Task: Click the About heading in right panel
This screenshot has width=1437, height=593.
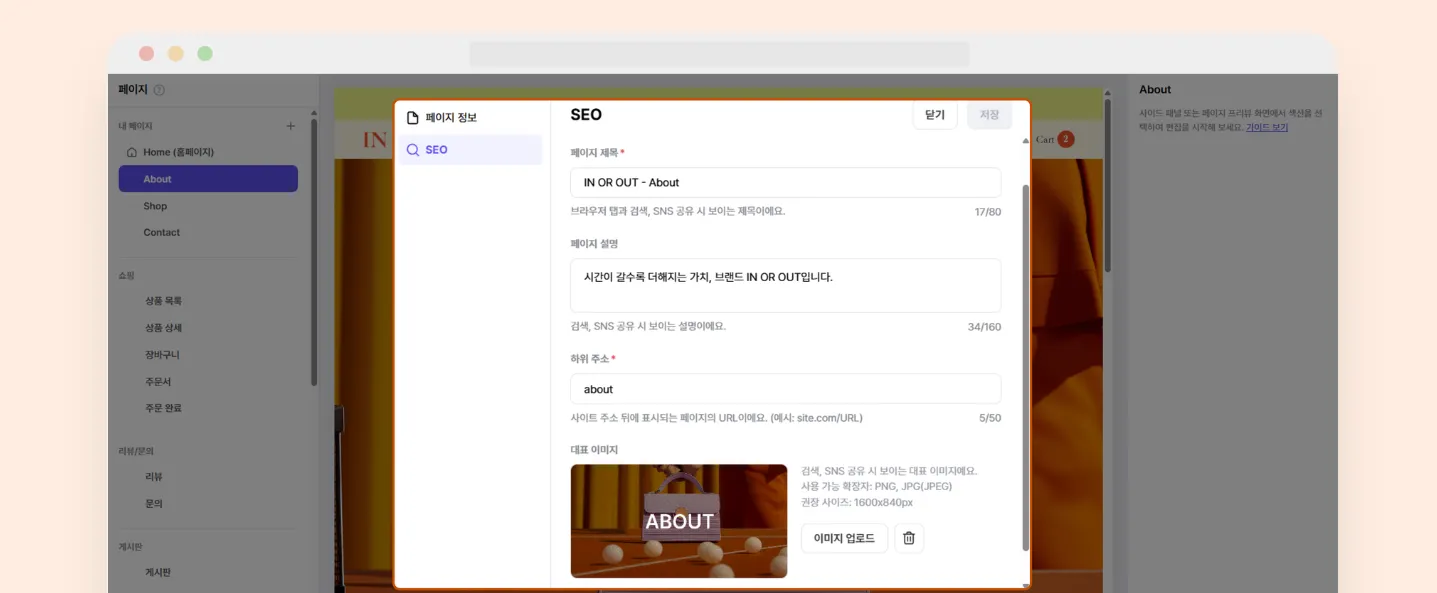Action: tap(1155, 89)
